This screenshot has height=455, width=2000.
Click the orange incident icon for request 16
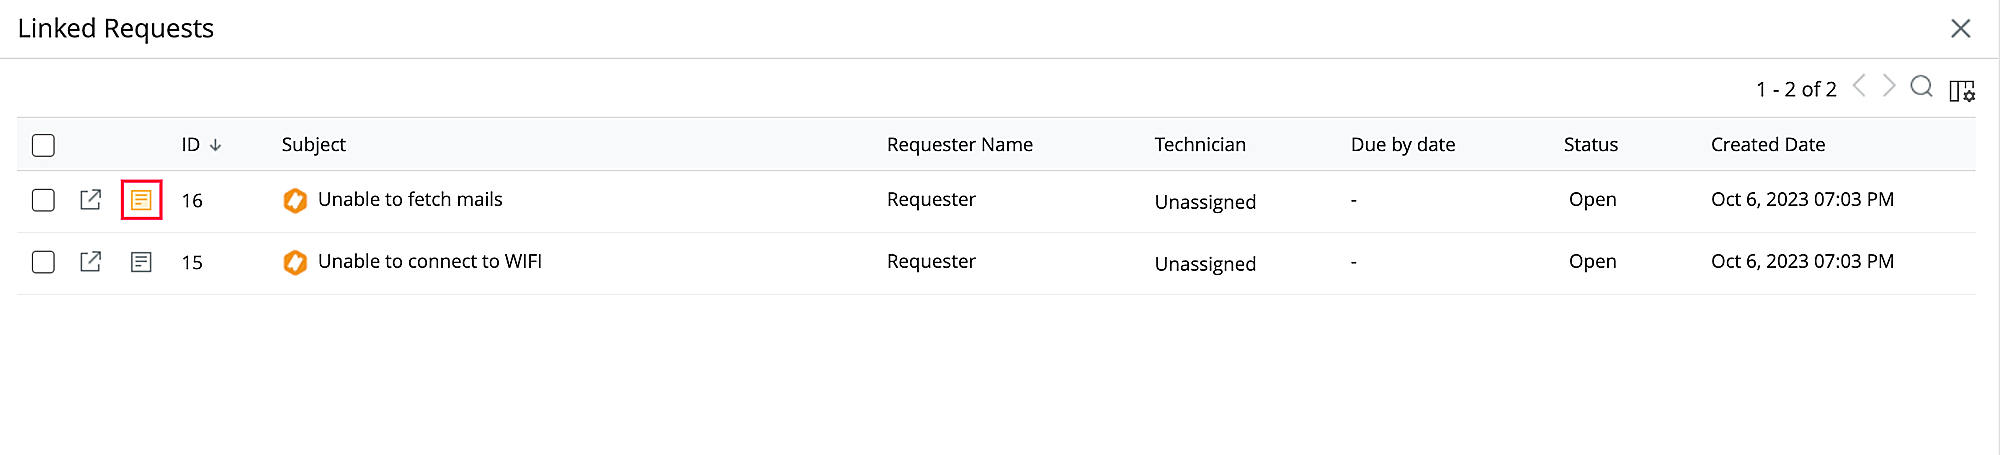tap(295, 200)
